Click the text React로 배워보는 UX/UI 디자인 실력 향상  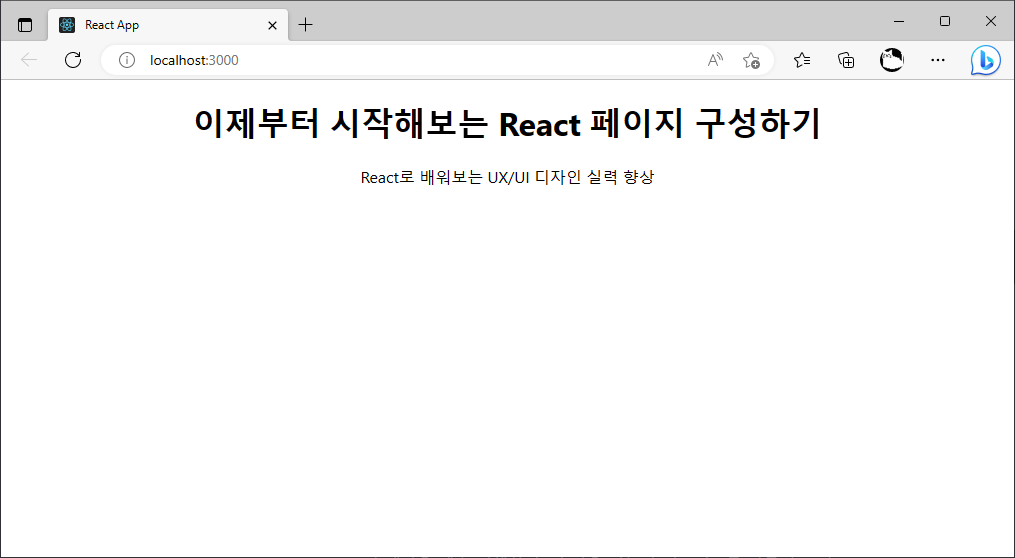[x=508, y=177]
